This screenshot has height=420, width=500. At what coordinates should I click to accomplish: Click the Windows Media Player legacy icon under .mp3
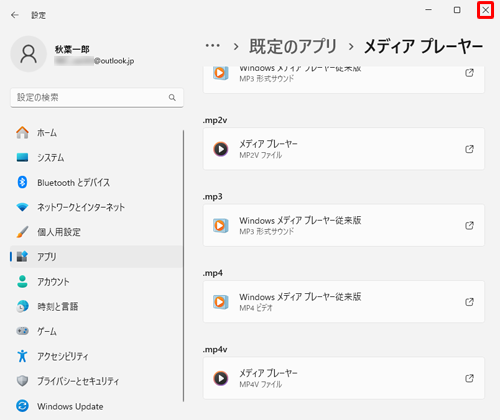(221, 226)
